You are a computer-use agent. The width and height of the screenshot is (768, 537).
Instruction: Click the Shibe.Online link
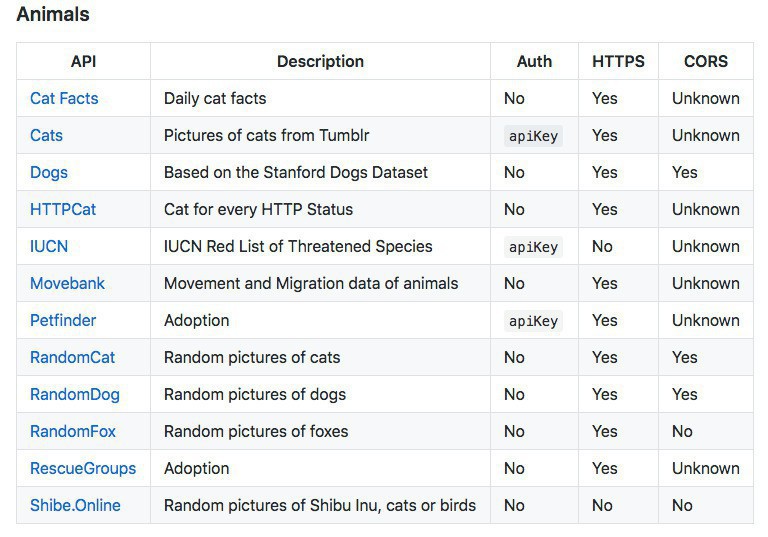(x=75, y=505)
